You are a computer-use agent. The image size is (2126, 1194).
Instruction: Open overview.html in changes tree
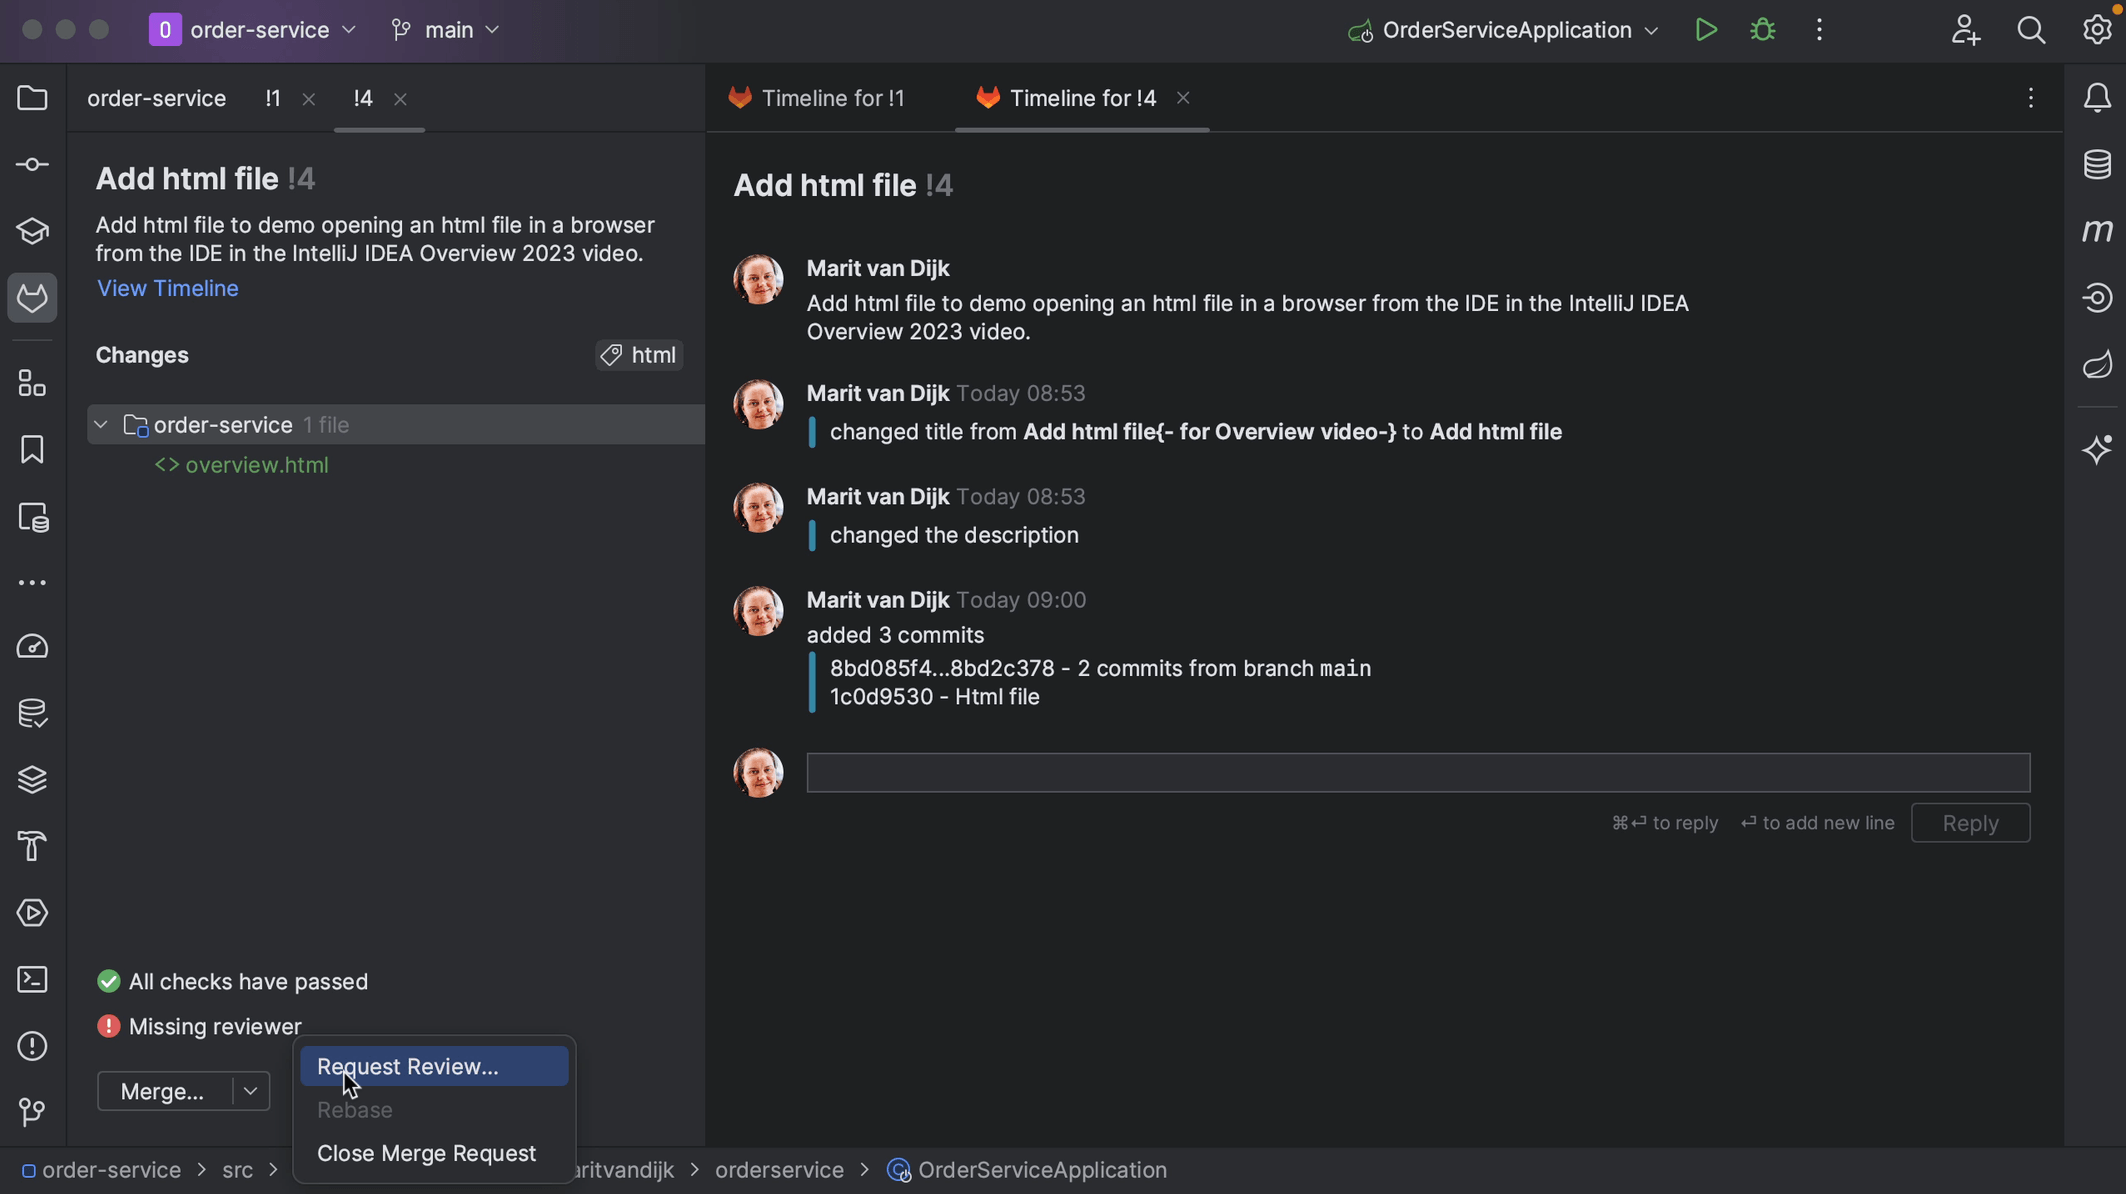click(256, 465)
